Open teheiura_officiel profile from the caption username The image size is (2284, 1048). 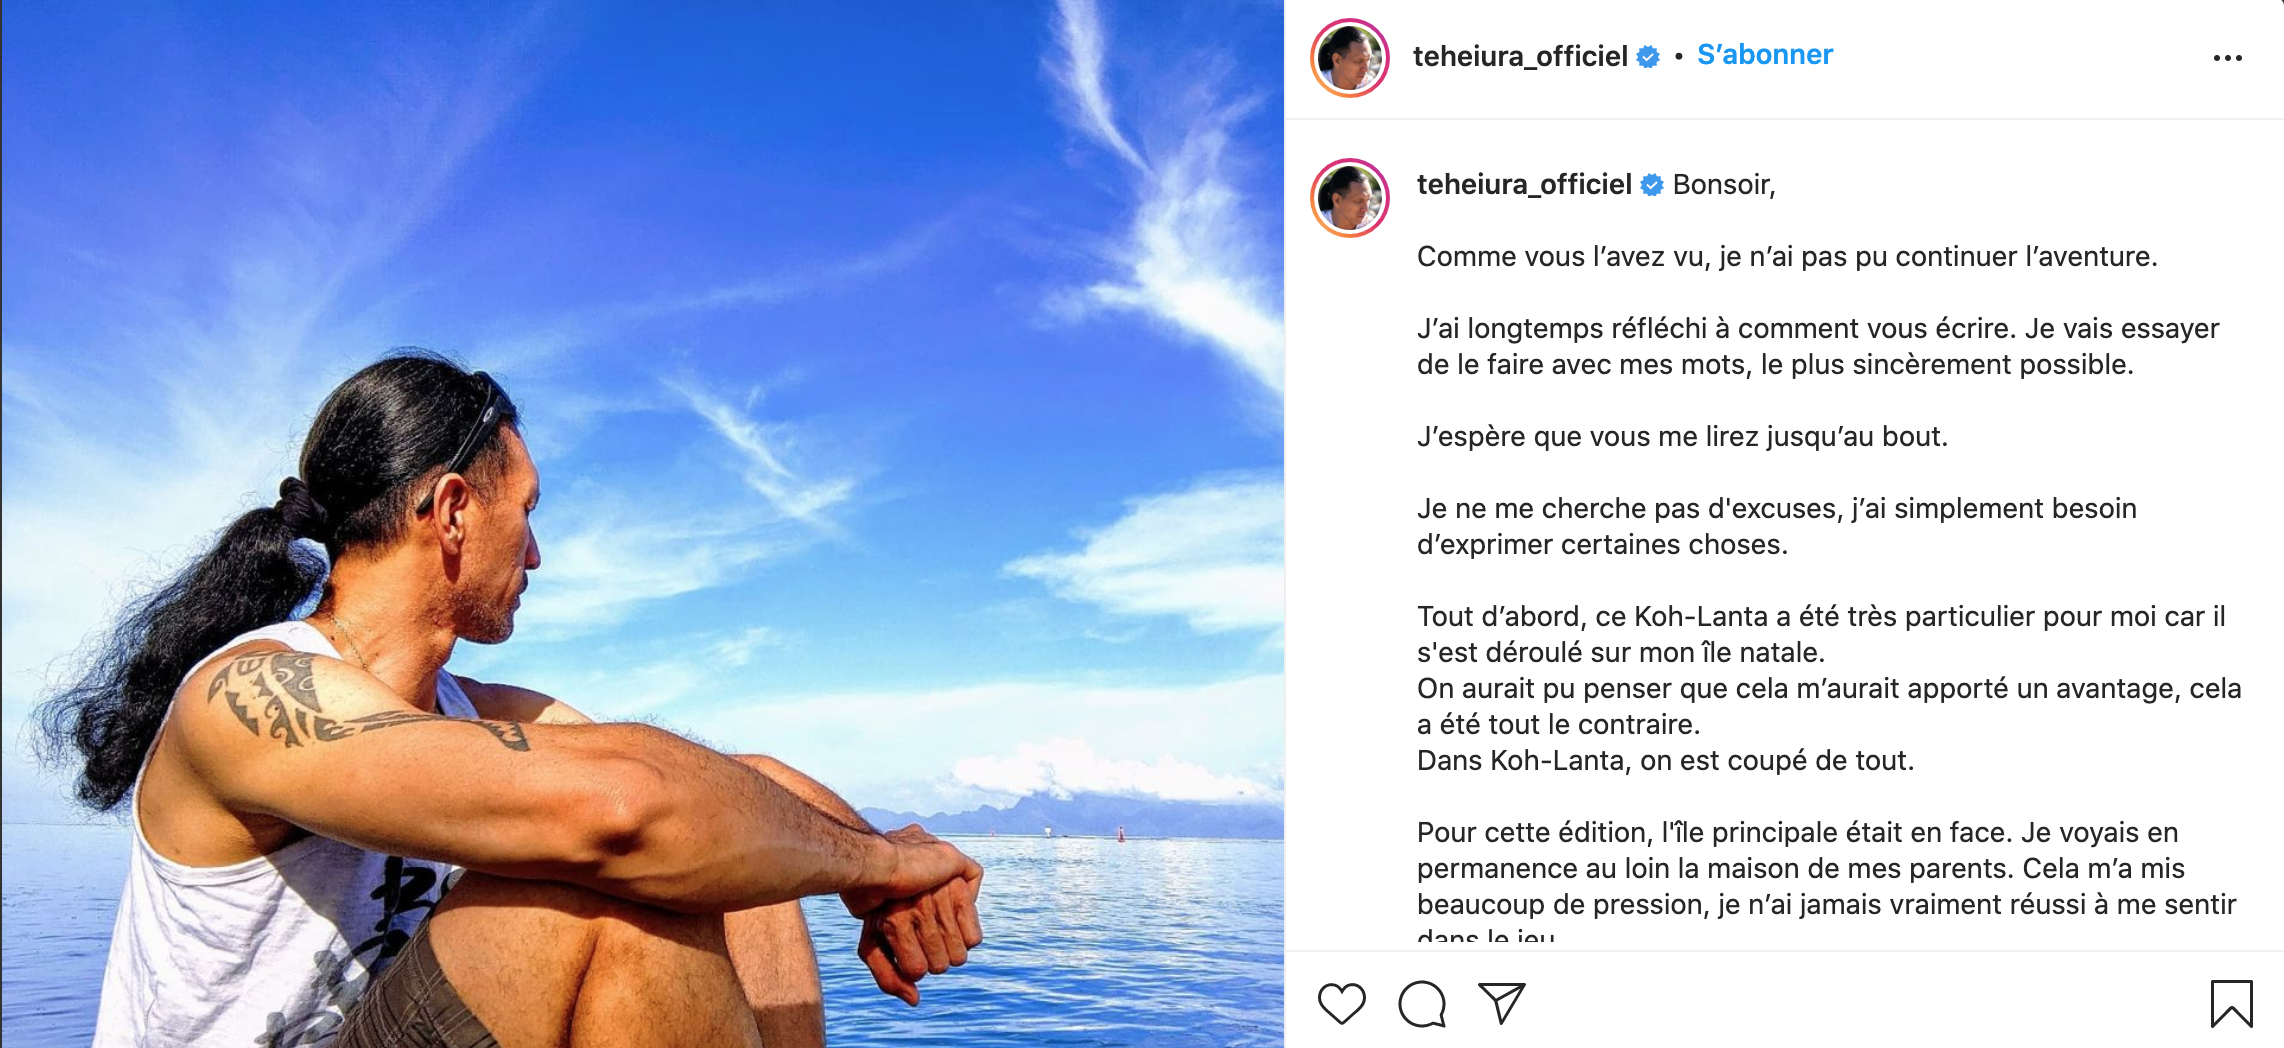(x=1524, y=184)
